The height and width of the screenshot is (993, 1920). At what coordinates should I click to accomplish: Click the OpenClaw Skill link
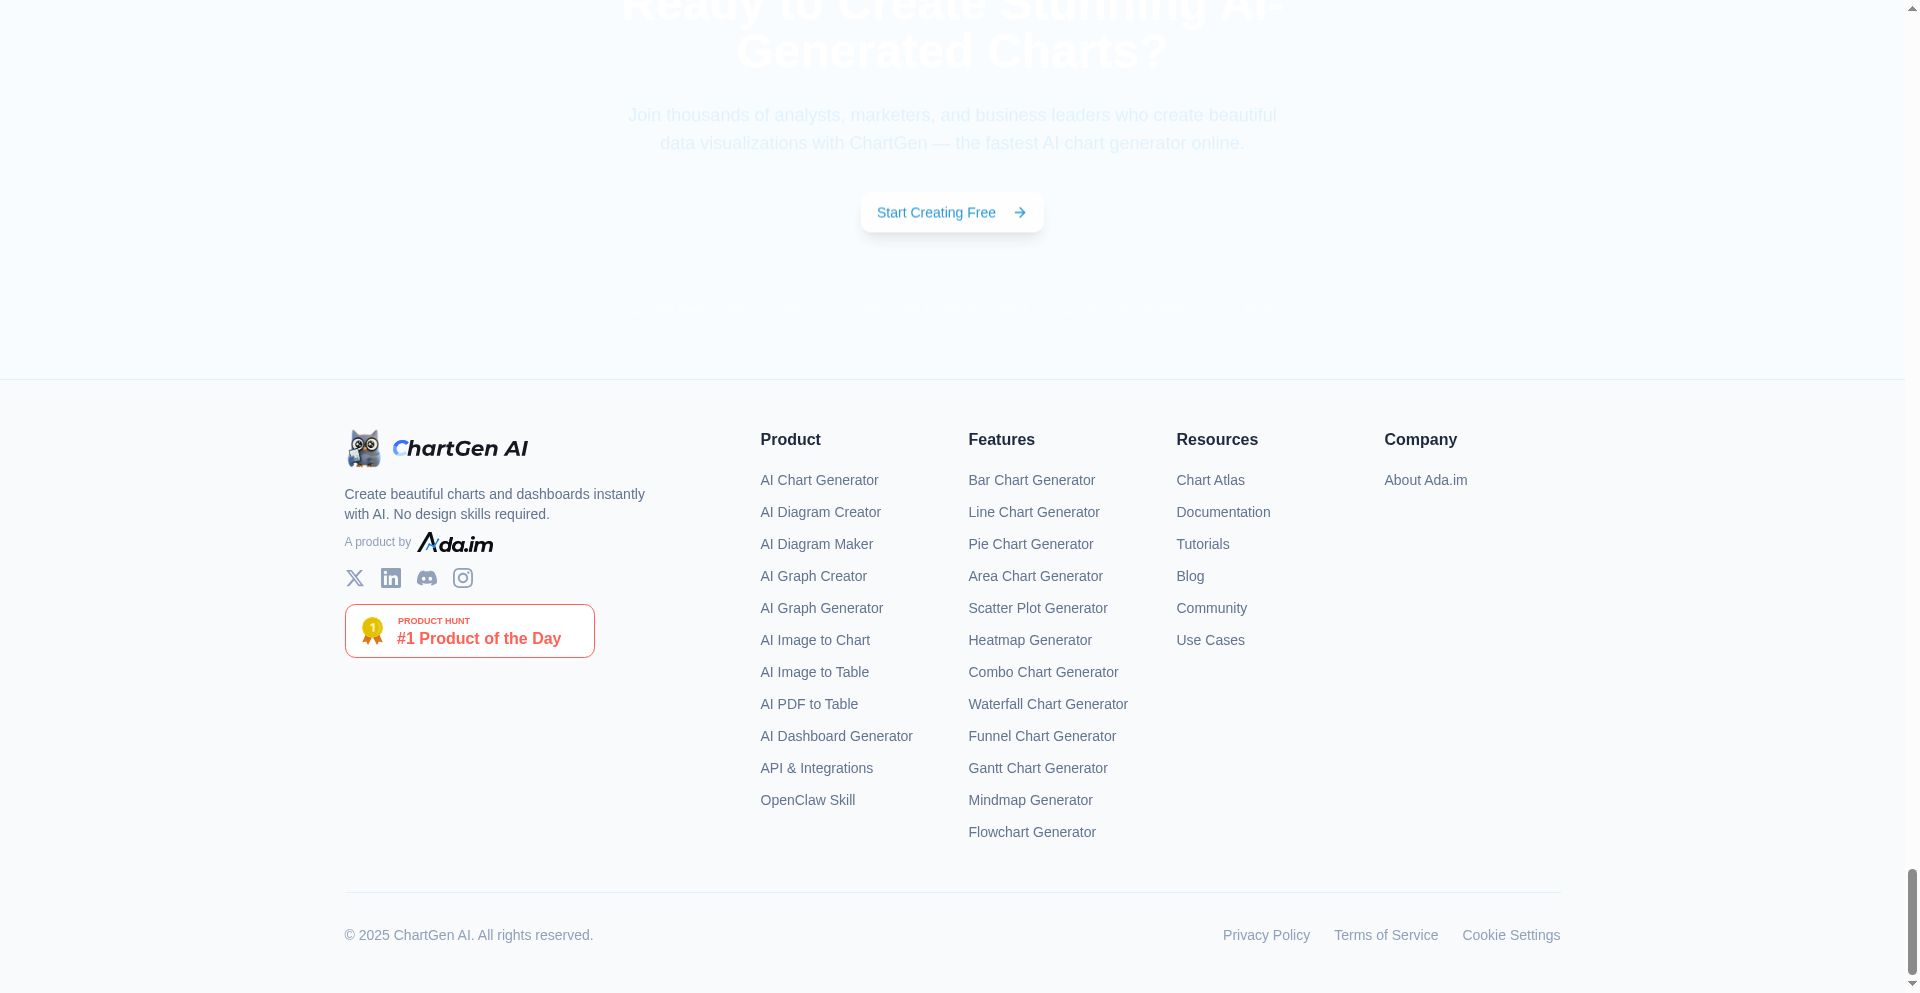point(807,800)
